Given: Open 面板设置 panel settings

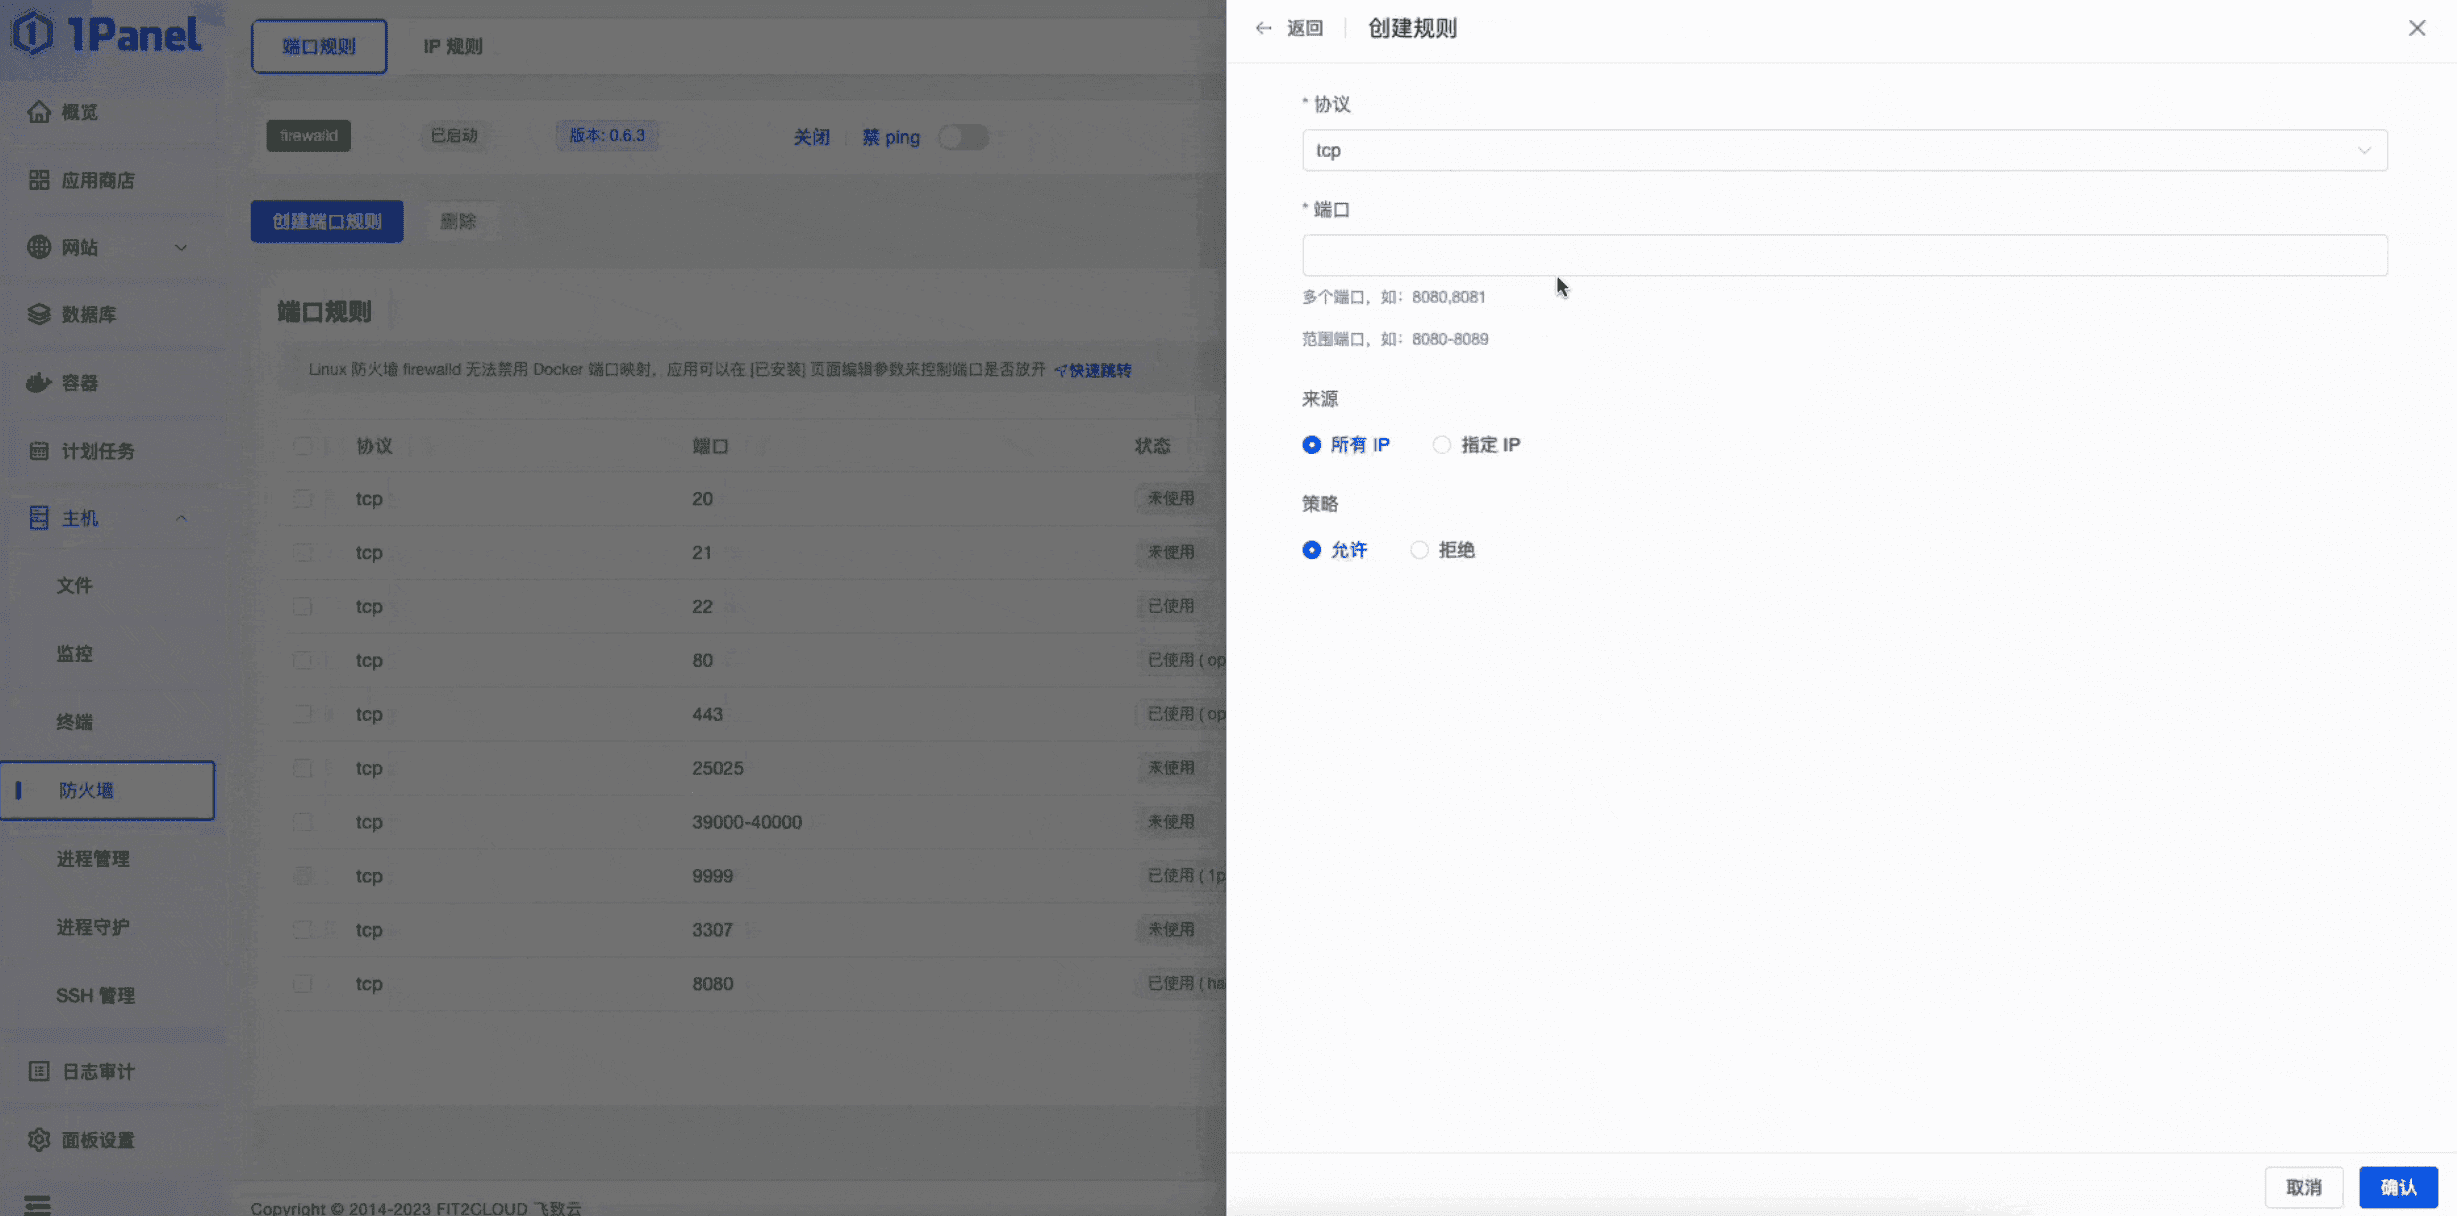Looking at the screenshot, I should coord(98,1139).
